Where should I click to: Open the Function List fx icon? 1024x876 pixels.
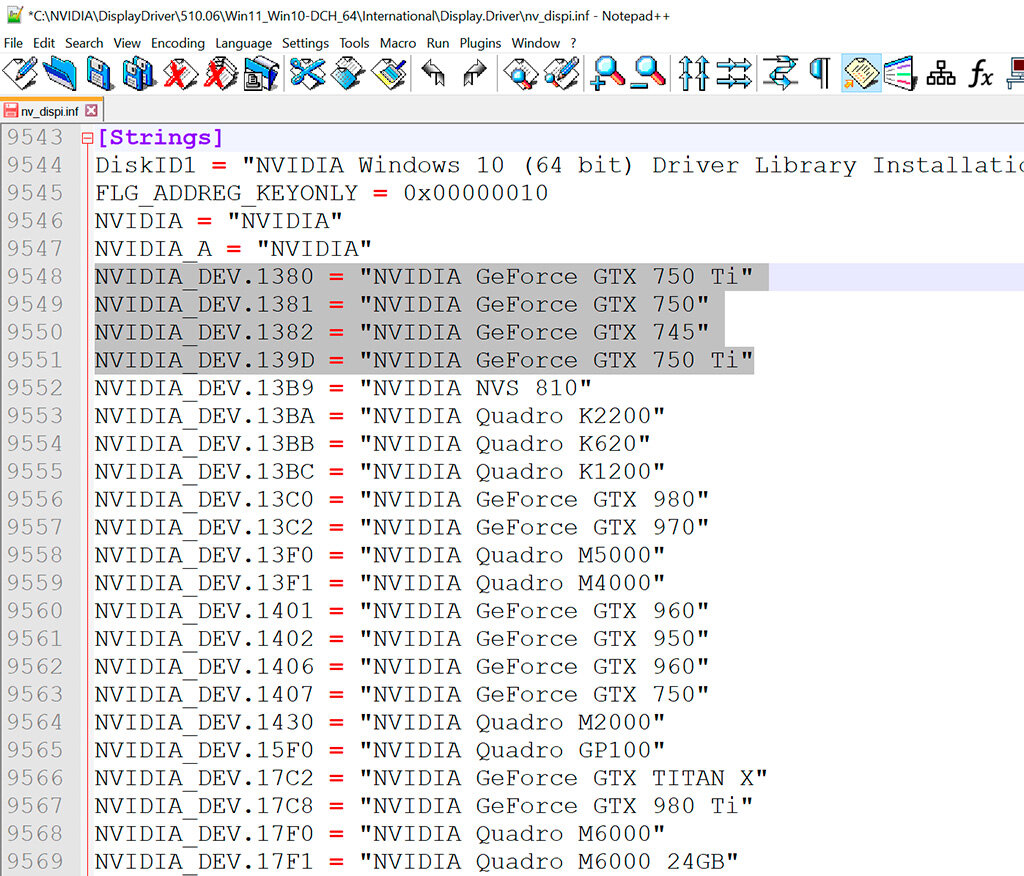pos(980,73)
